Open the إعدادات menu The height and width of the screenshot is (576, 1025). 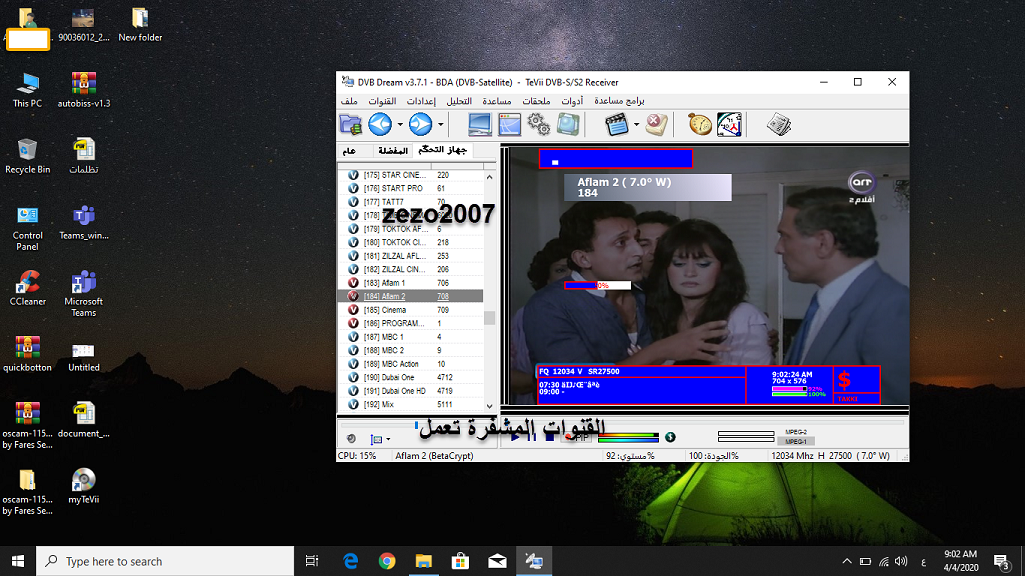pyautogui.click(x=421, y=101)
